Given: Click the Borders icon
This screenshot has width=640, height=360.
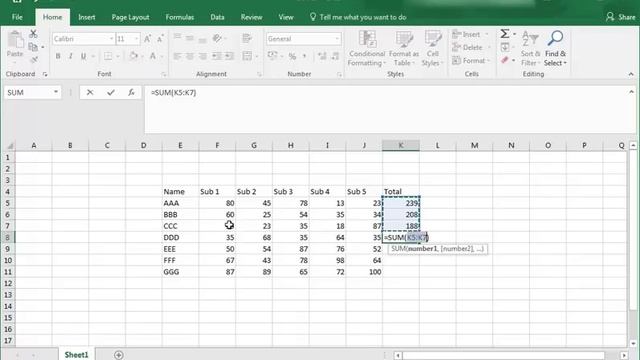Looking at the screenshot, I should coord(108,56).
